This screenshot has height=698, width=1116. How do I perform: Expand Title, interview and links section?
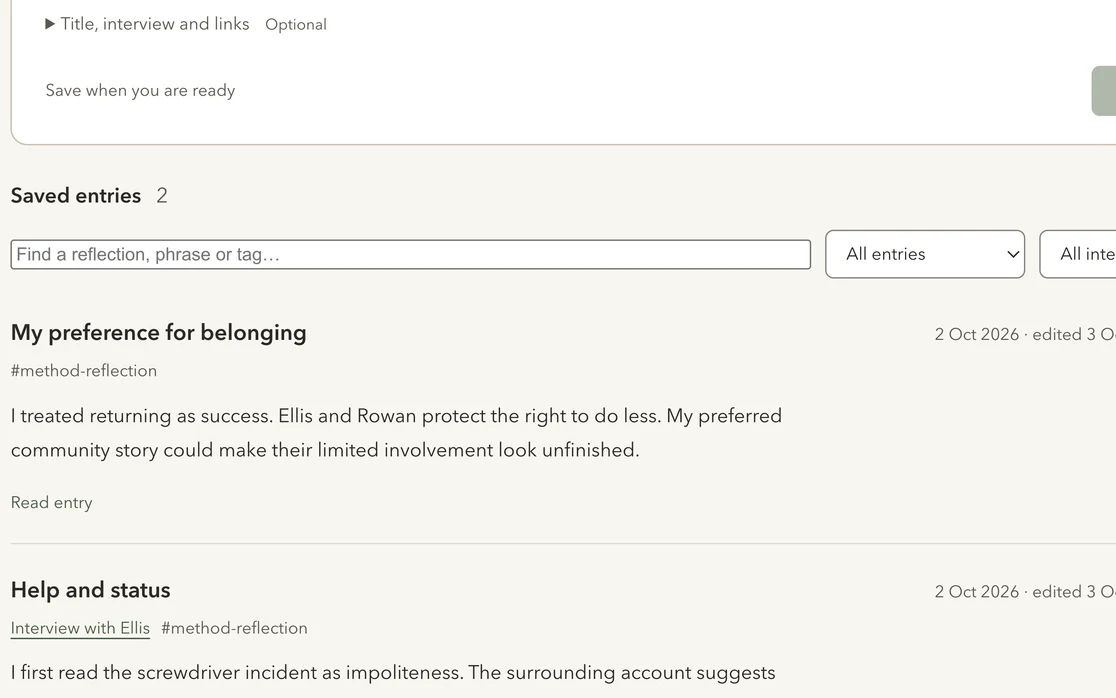pyautogui.click(x=147, y=24)
